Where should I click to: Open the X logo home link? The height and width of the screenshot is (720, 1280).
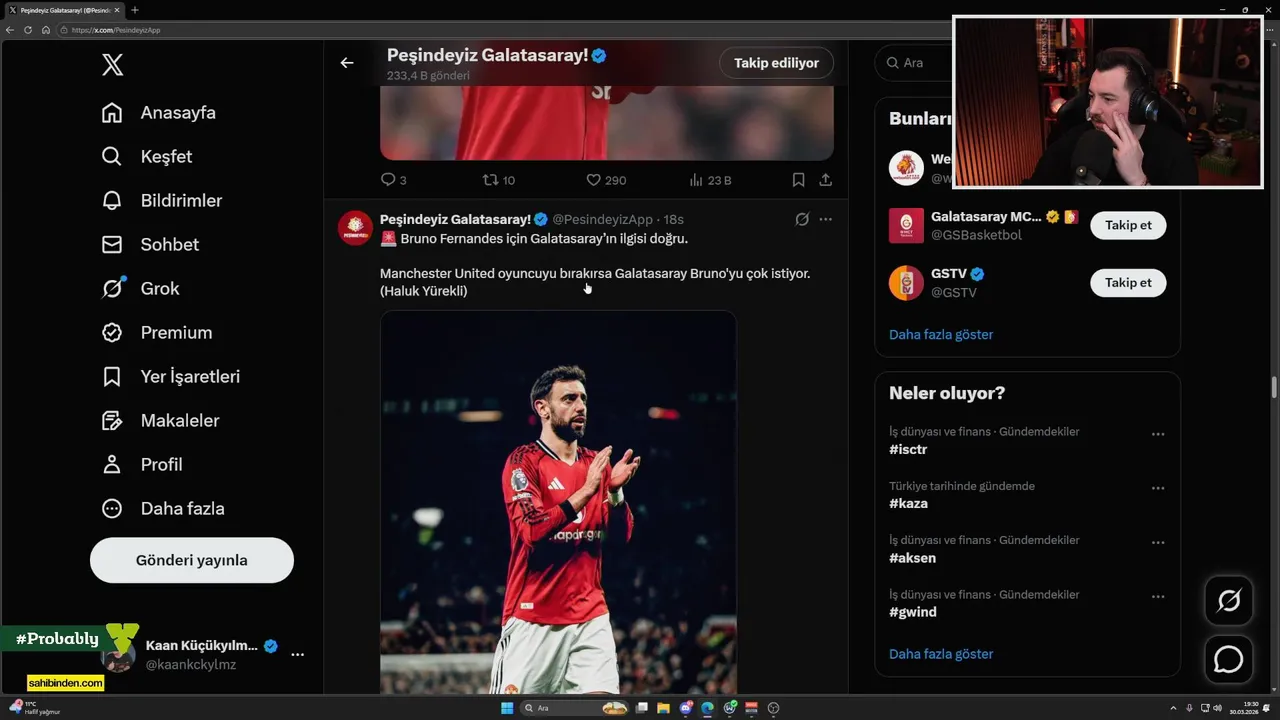click(112, 66)
